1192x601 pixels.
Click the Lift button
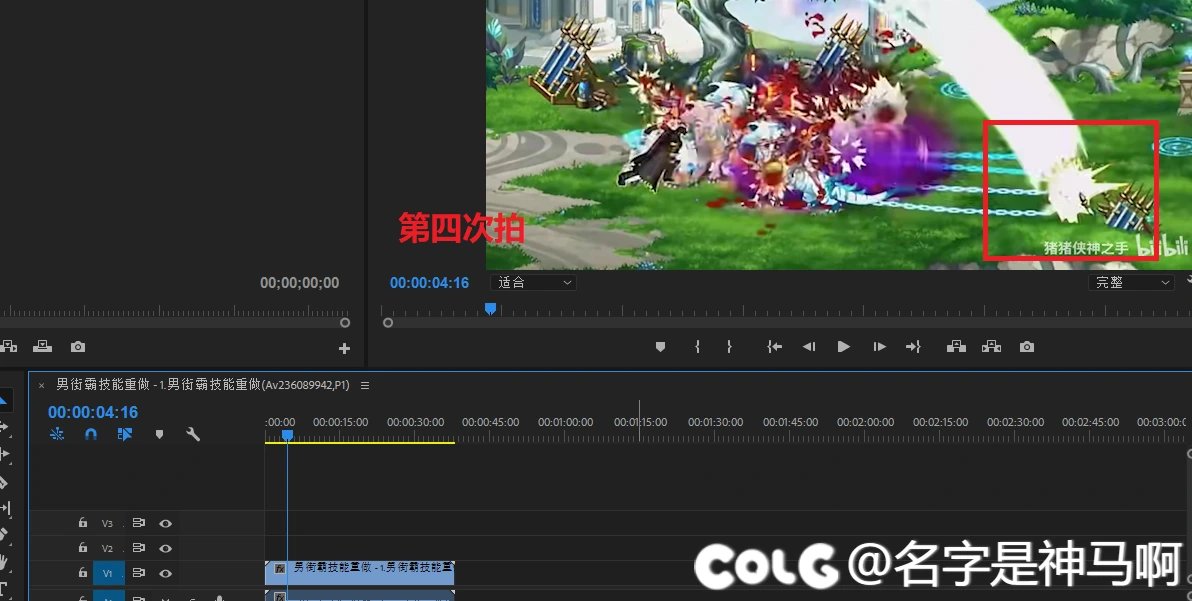coord(956,346)
